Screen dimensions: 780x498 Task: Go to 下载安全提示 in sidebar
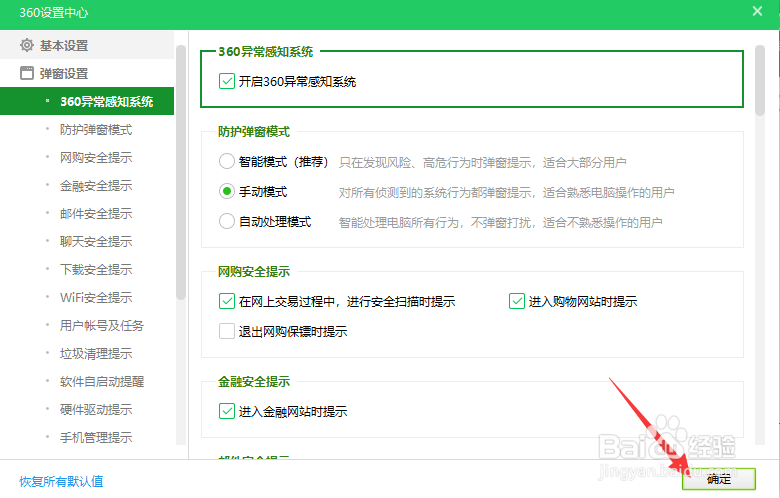pos(96,269)
